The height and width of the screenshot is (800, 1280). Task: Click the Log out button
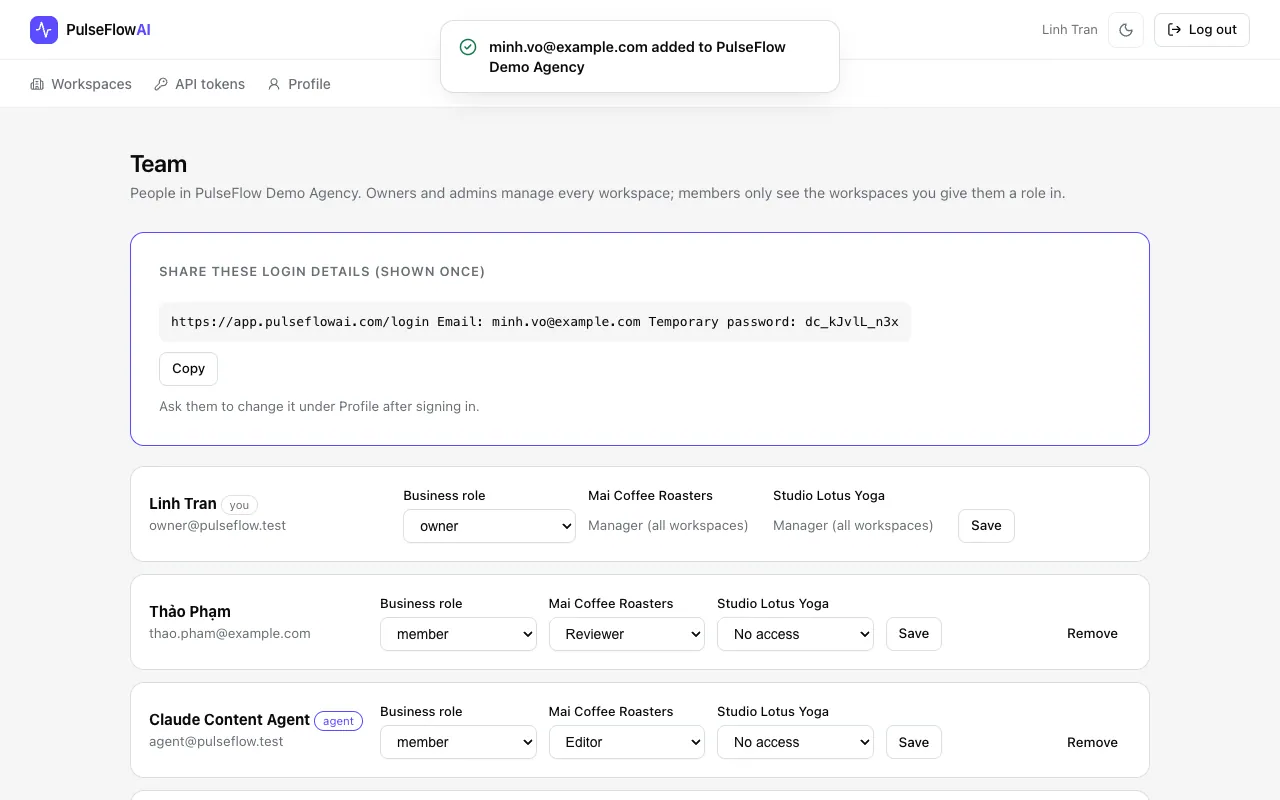point(1202,30)
